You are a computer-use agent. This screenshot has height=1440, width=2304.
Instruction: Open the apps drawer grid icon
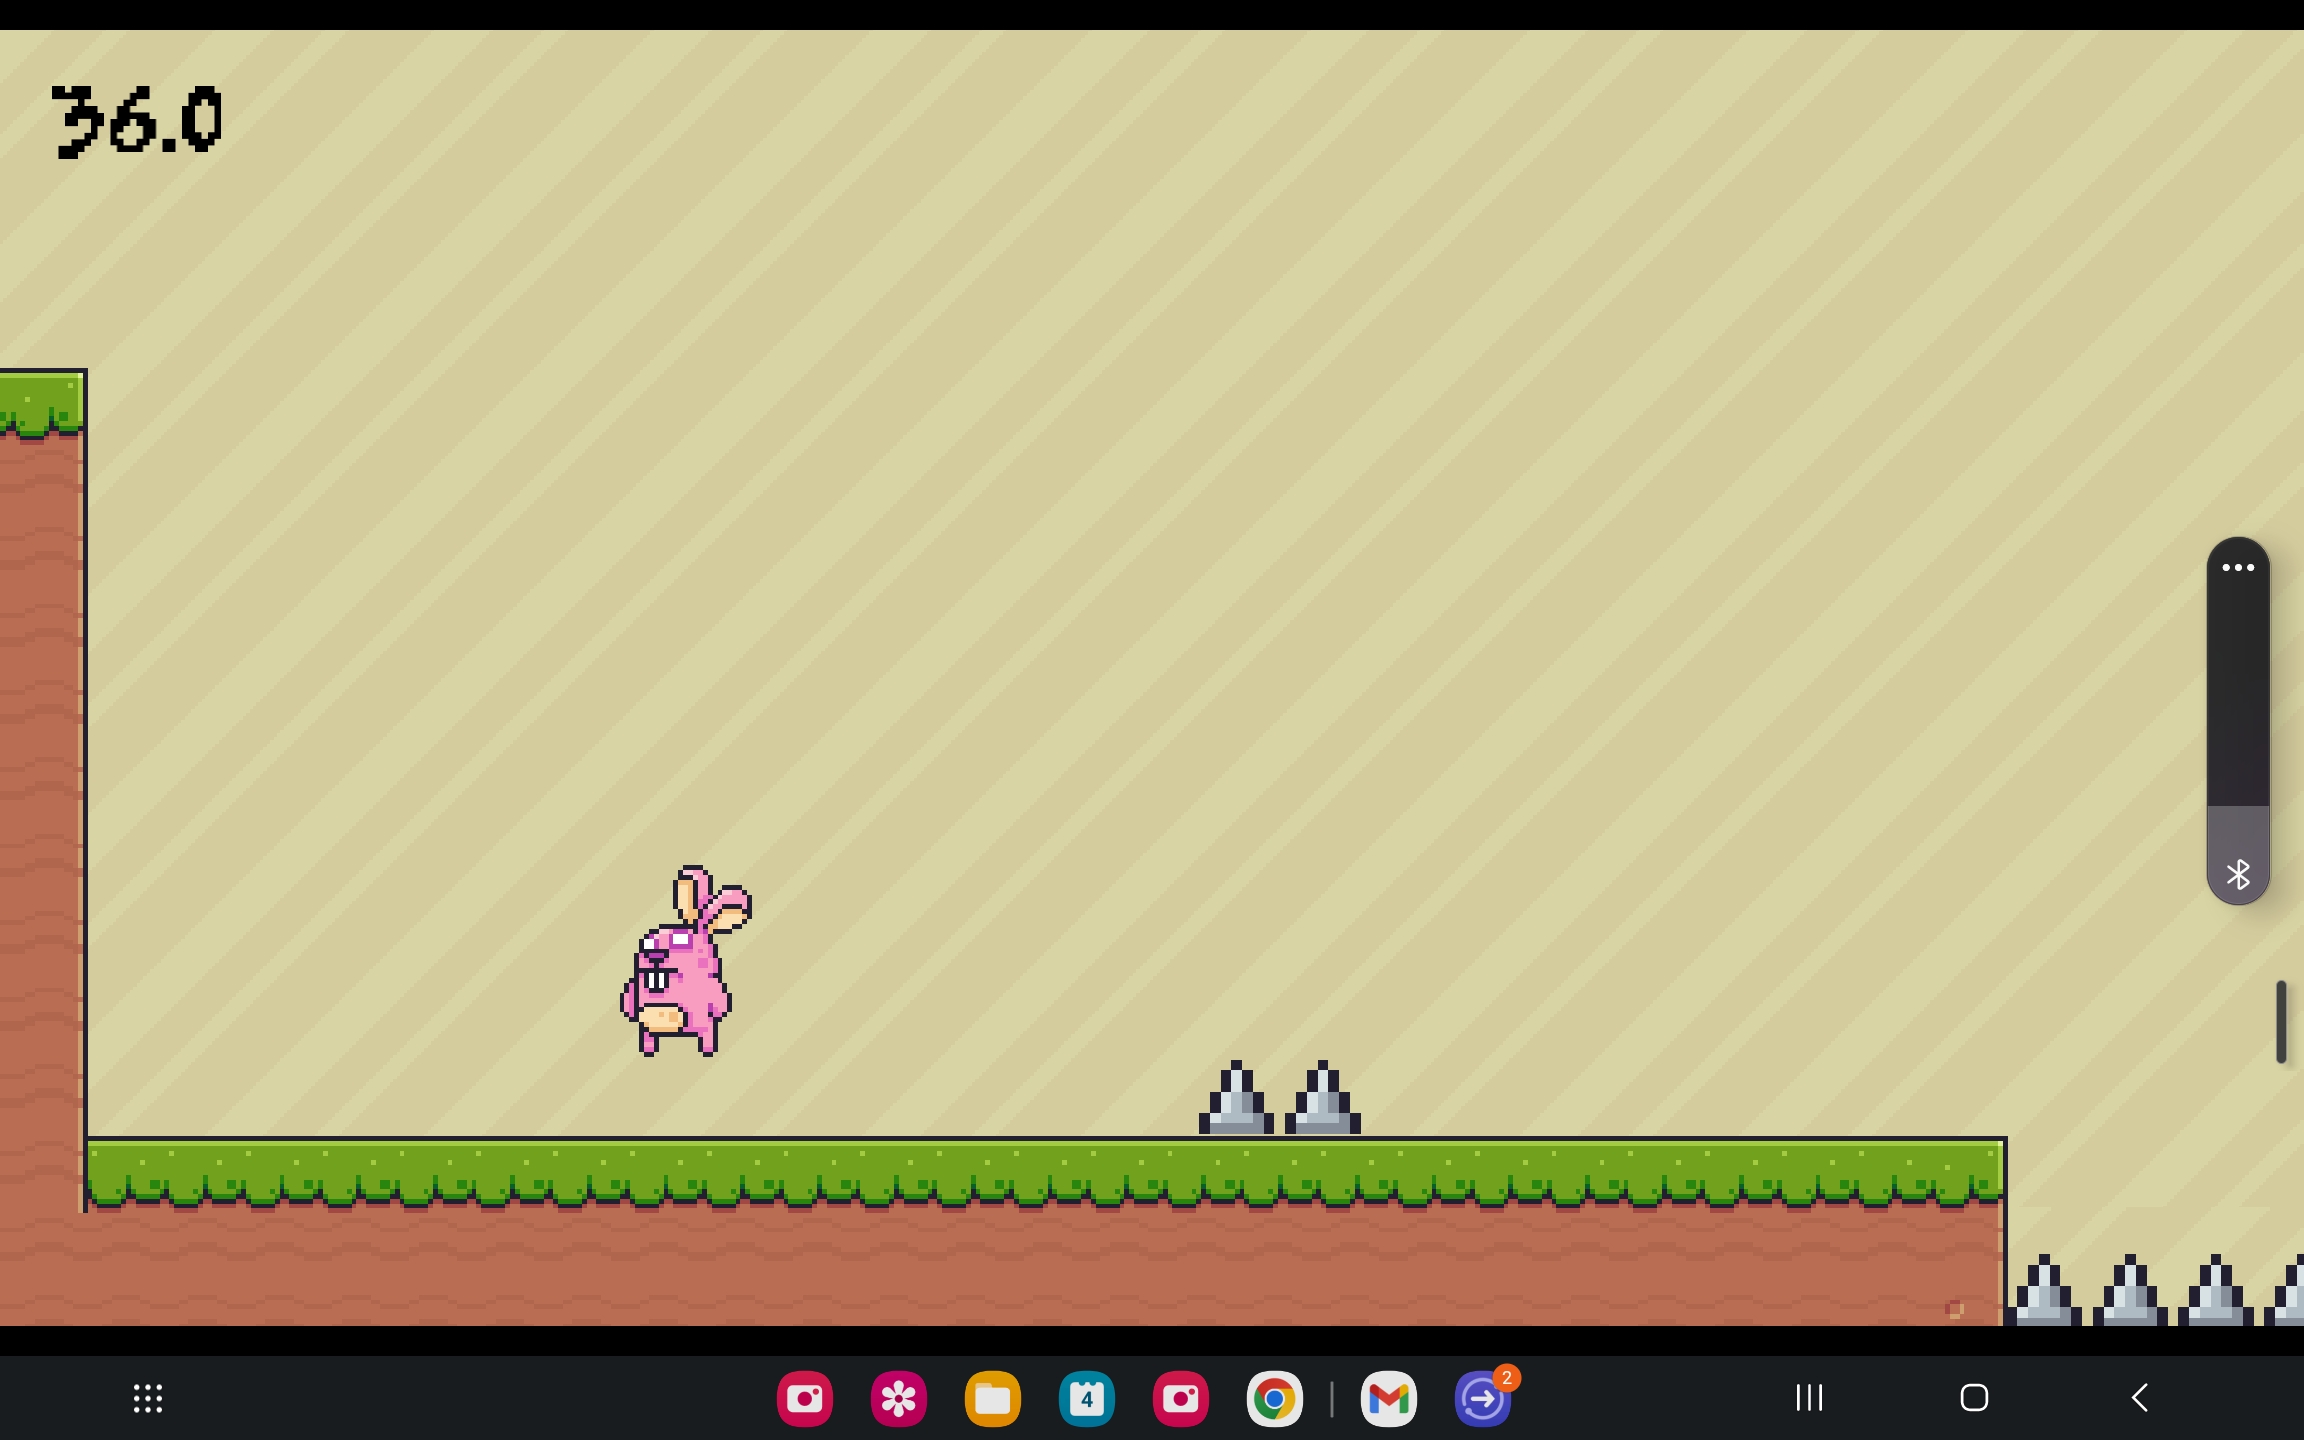[148, 1398]
